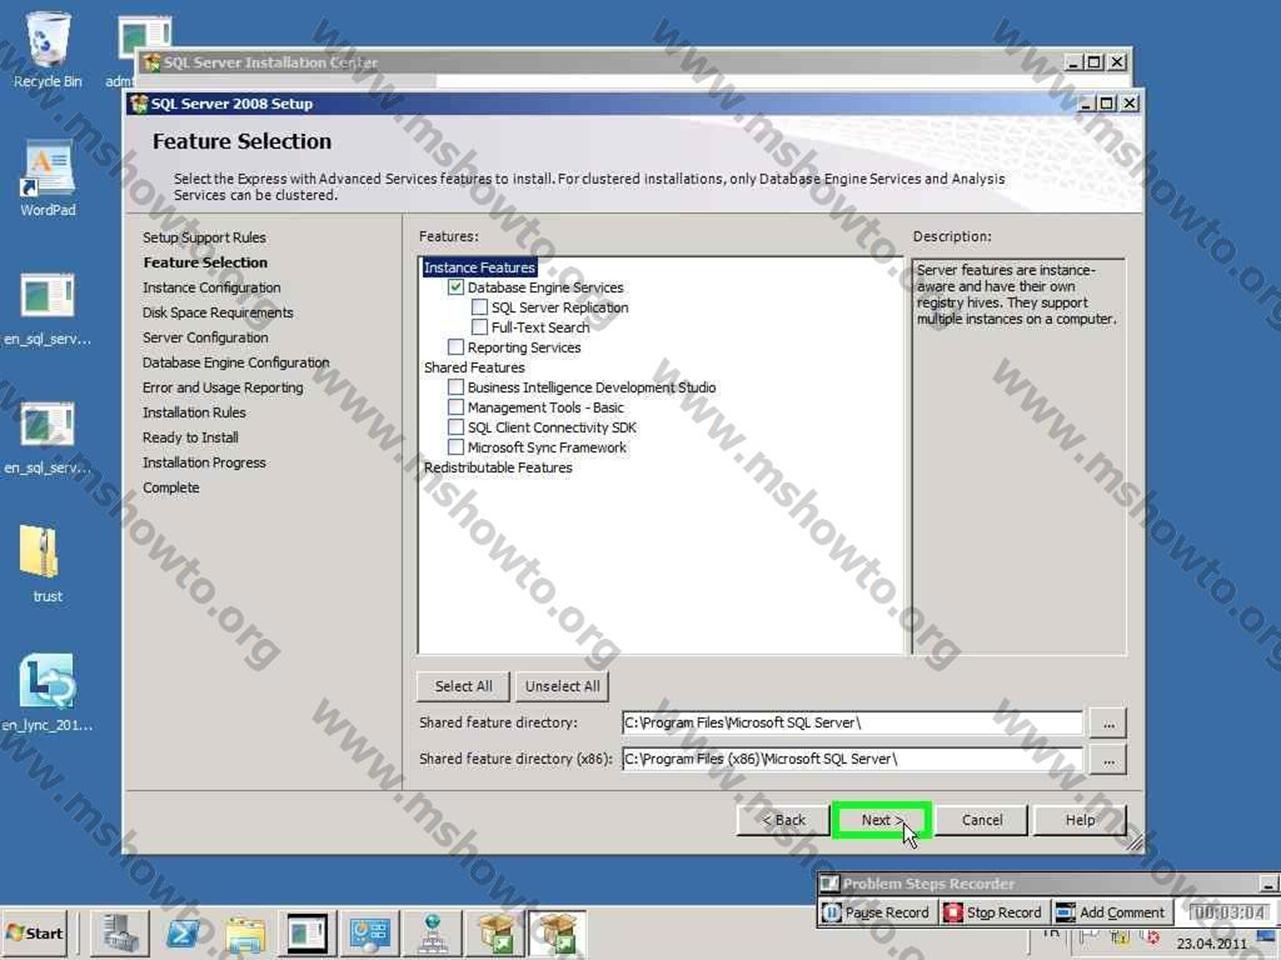Click the Installation Progress step
Image resolution: width=1281 pixels, height=960 pixels.
[x=204, y=462]
